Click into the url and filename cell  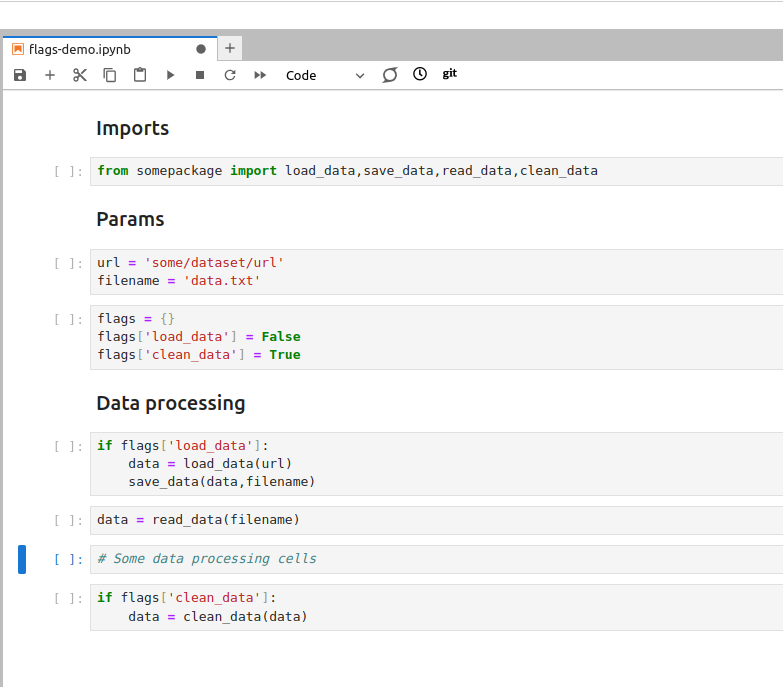click(436, 272)
